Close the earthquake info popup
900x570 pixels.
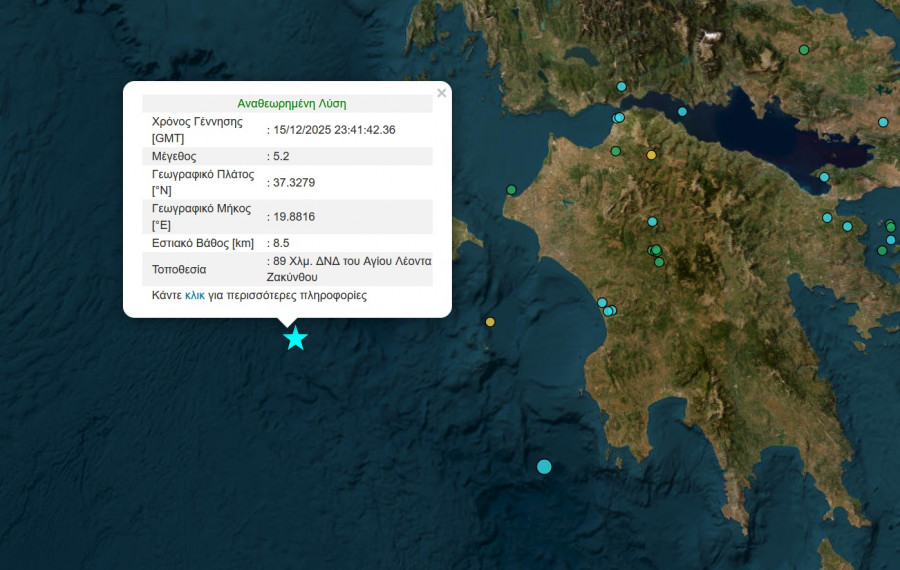(x=441, y=94)
